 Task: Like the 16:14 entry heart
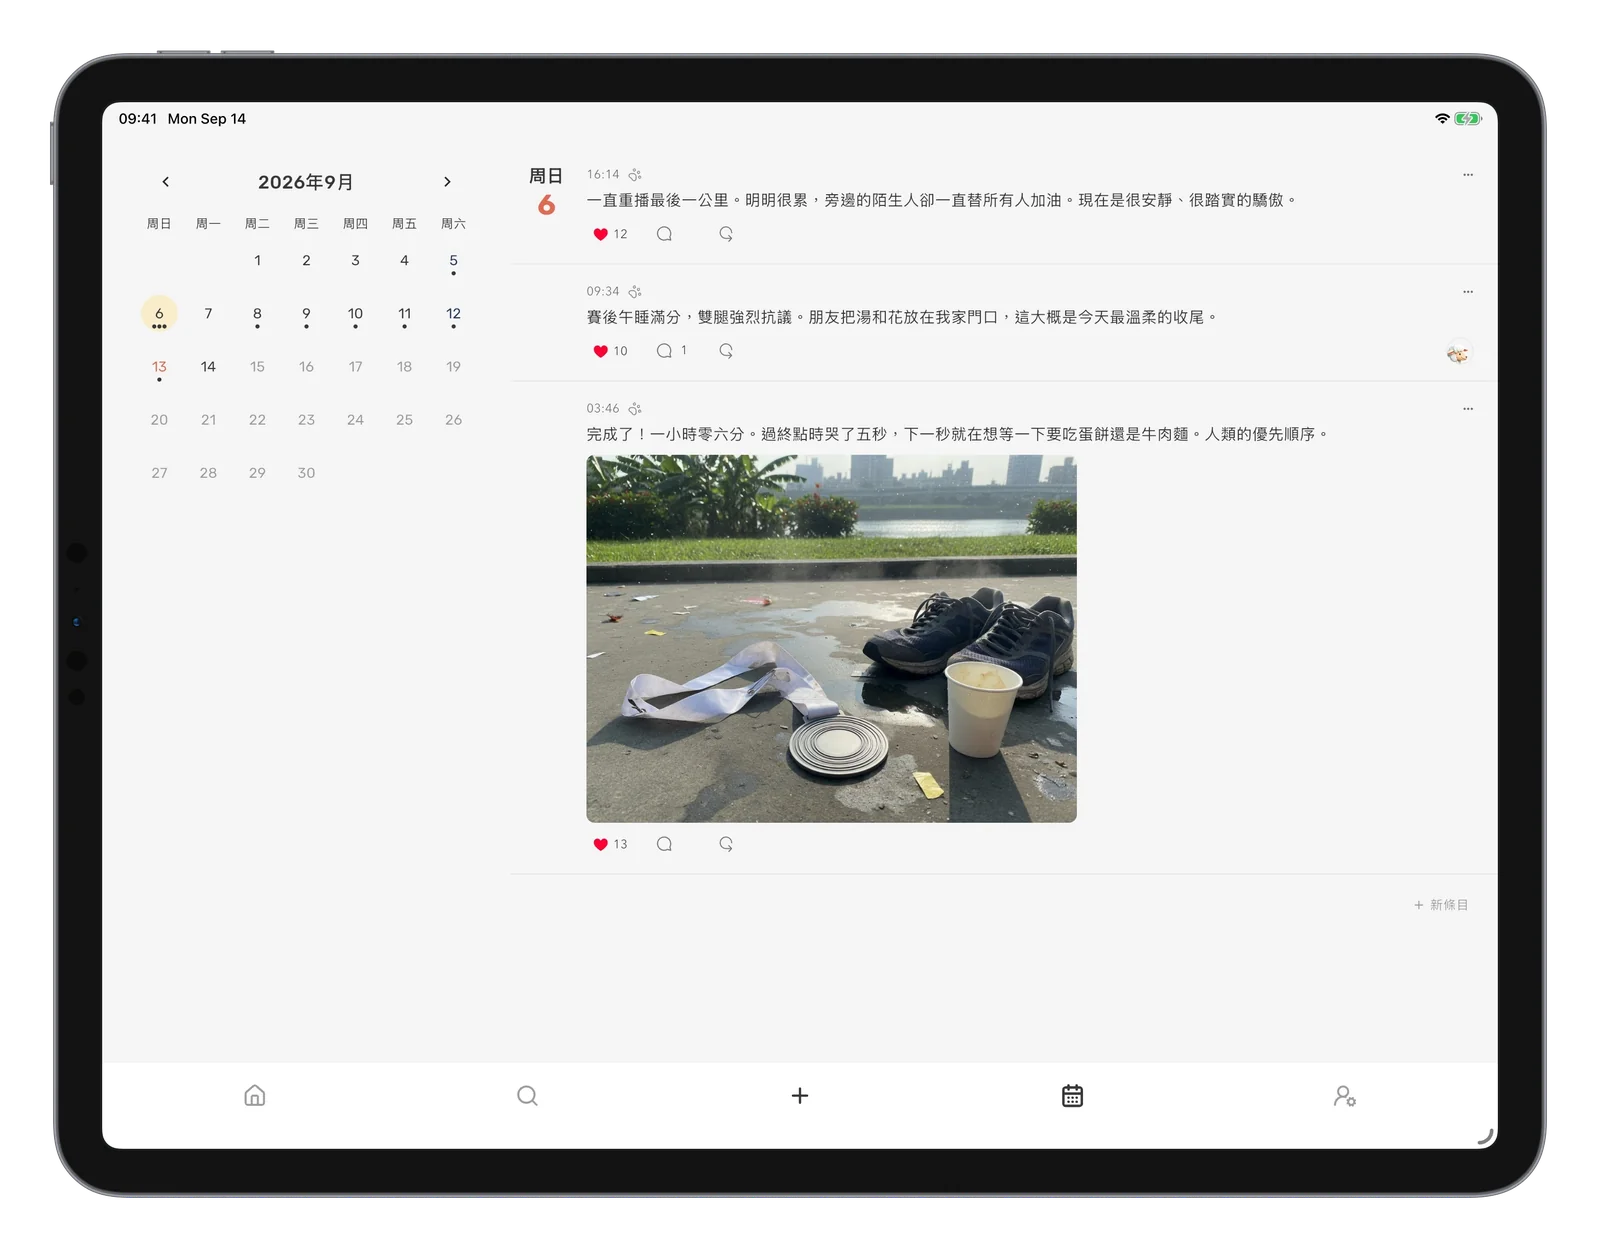coord(600,234)
